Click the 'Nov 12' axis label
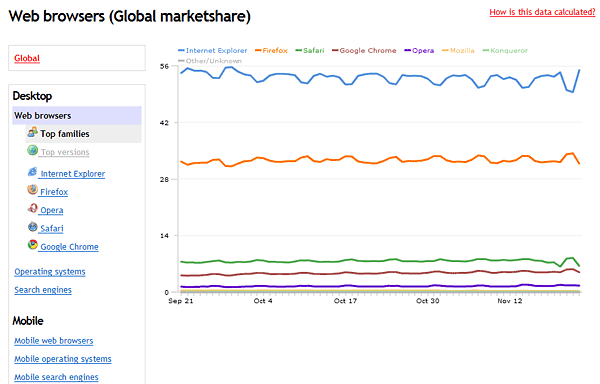The width and height of the screenshot is (600, 384). coord(510,301)
